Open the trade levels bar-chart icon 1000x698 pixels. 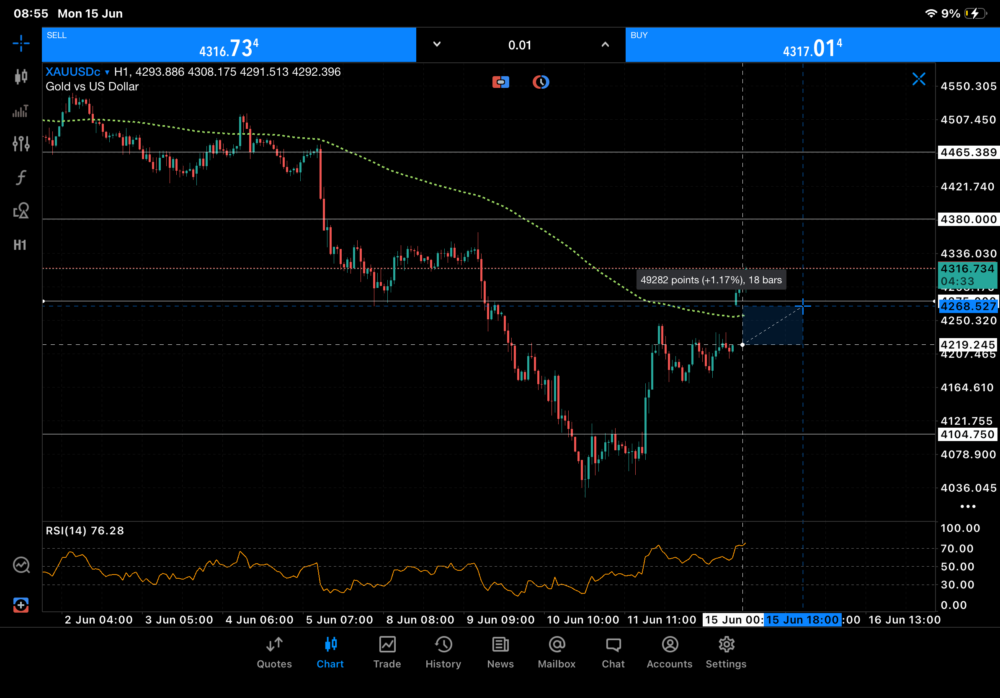tap(20, 111)
